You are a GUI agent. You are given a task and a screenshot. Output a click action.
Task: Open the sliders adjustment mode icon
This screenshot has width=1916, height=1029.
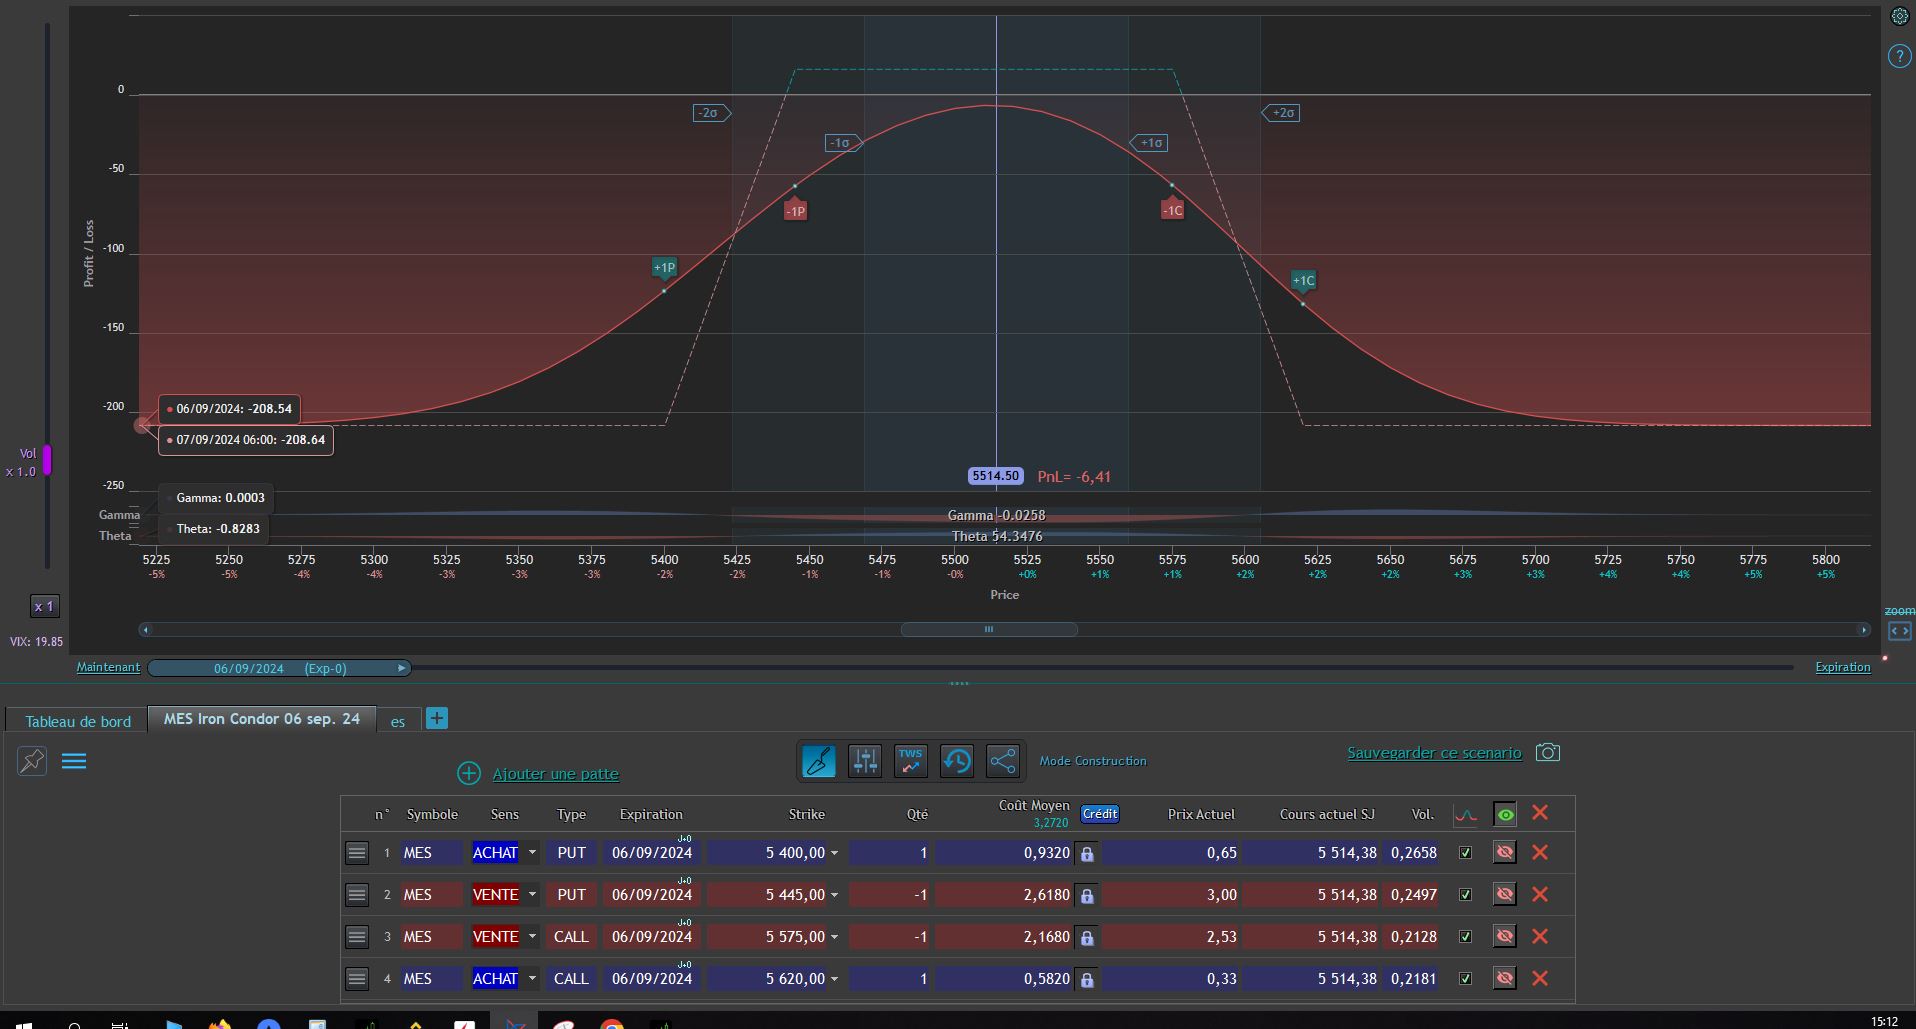coord(865,761)
